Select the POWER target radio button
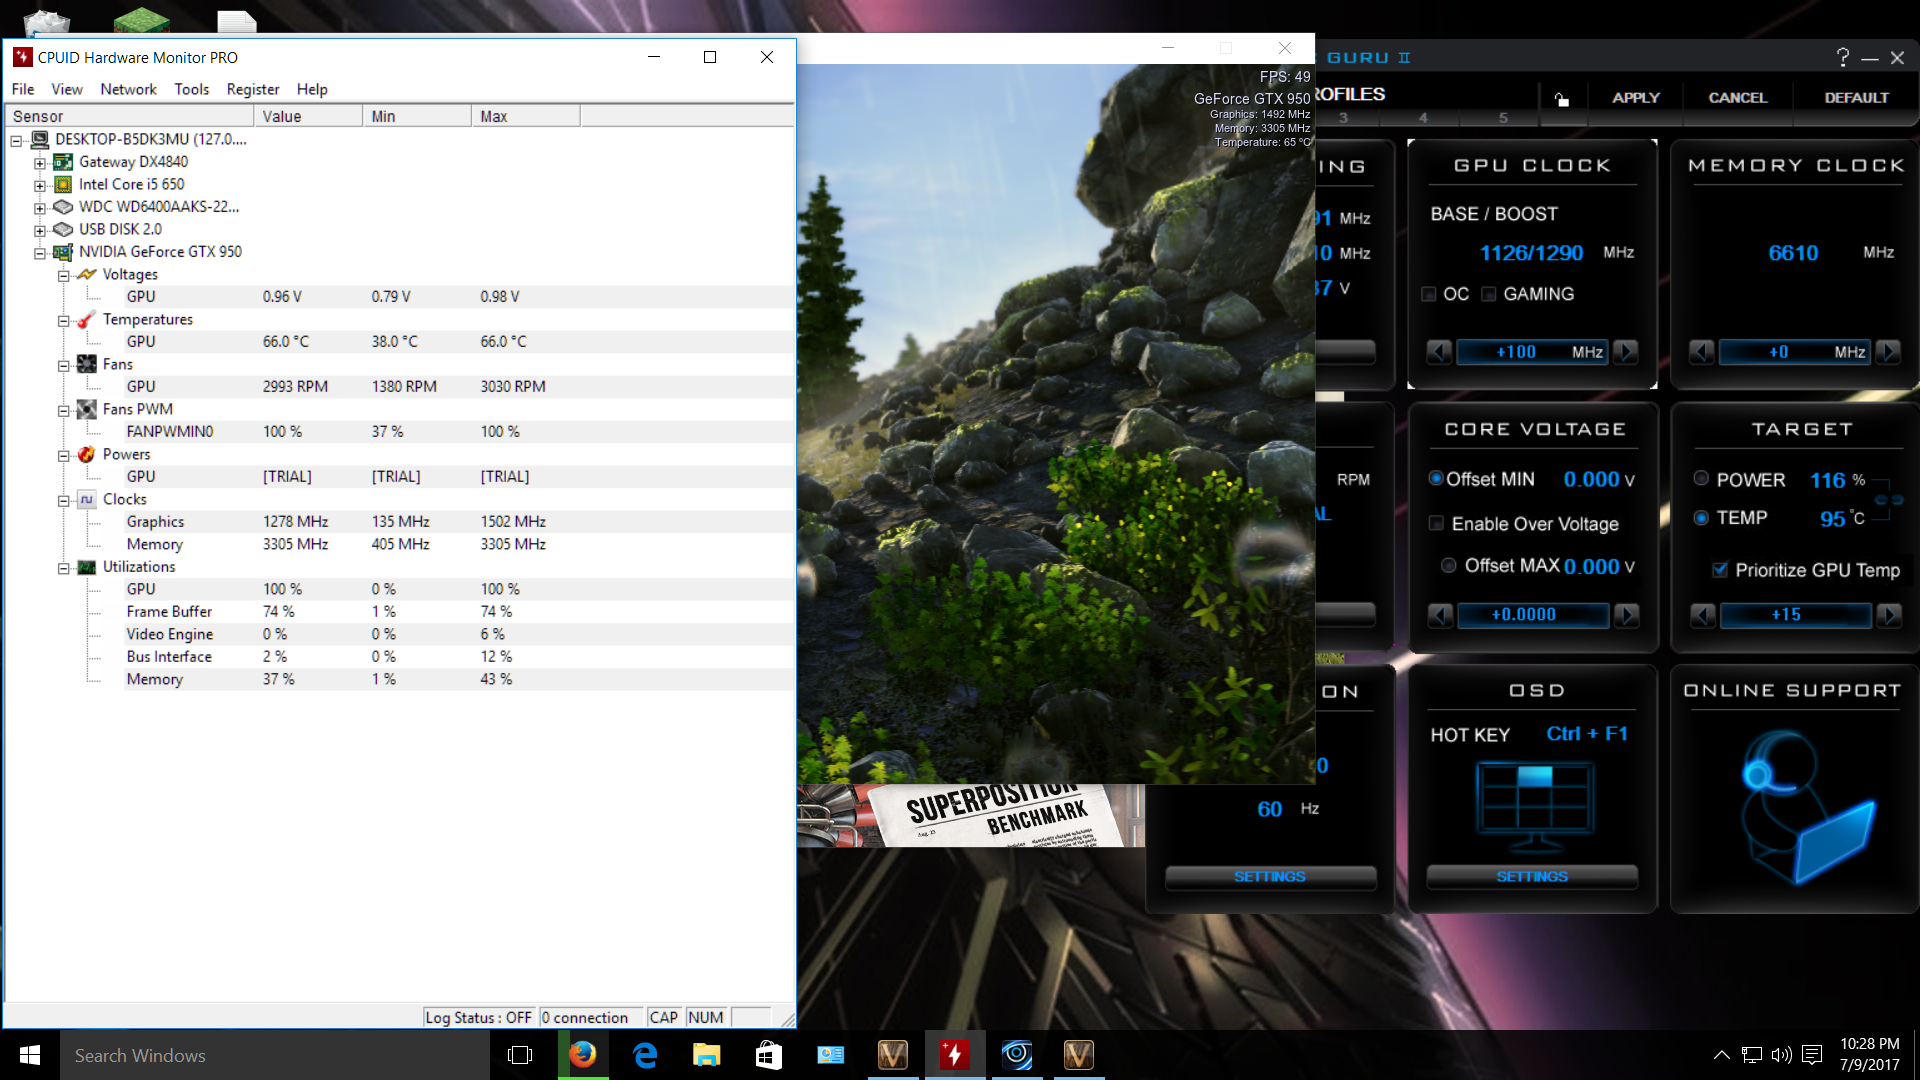This screenshot has width=1920, height=1080. (1701, 479)
